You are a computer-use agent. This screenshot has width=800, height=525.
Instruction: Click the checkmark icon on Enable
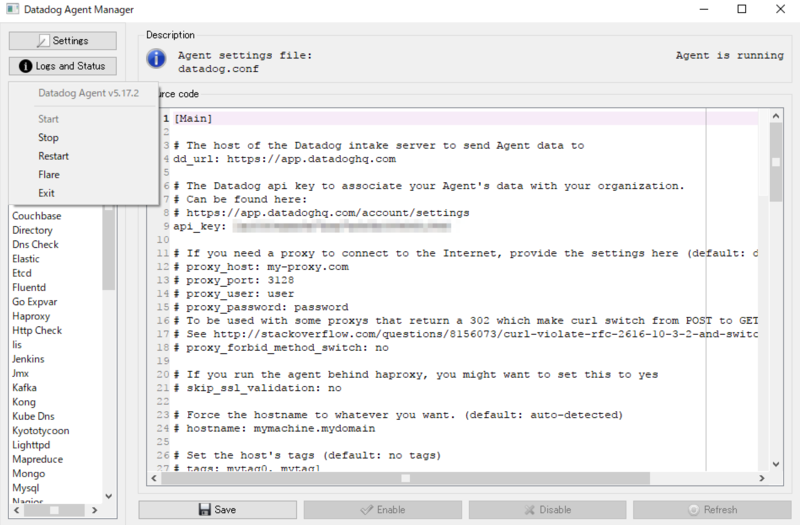(366, 510)
